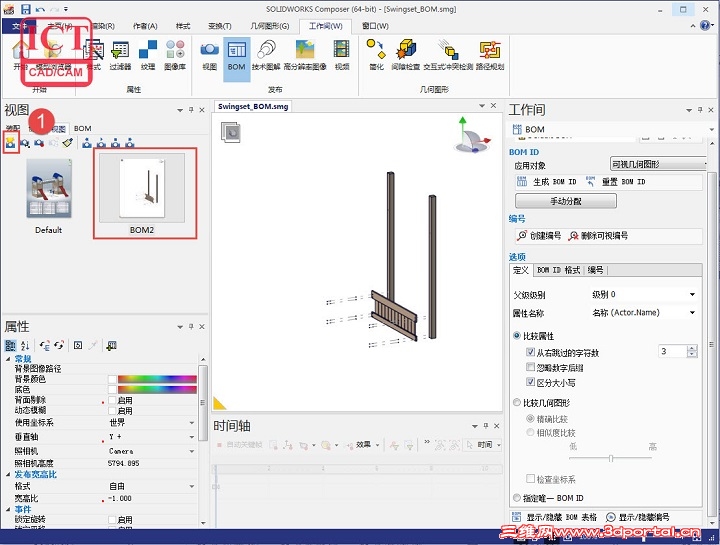Click the save icon in title bar
This screenshot has height=545, width=720.
tap(26, 9)
